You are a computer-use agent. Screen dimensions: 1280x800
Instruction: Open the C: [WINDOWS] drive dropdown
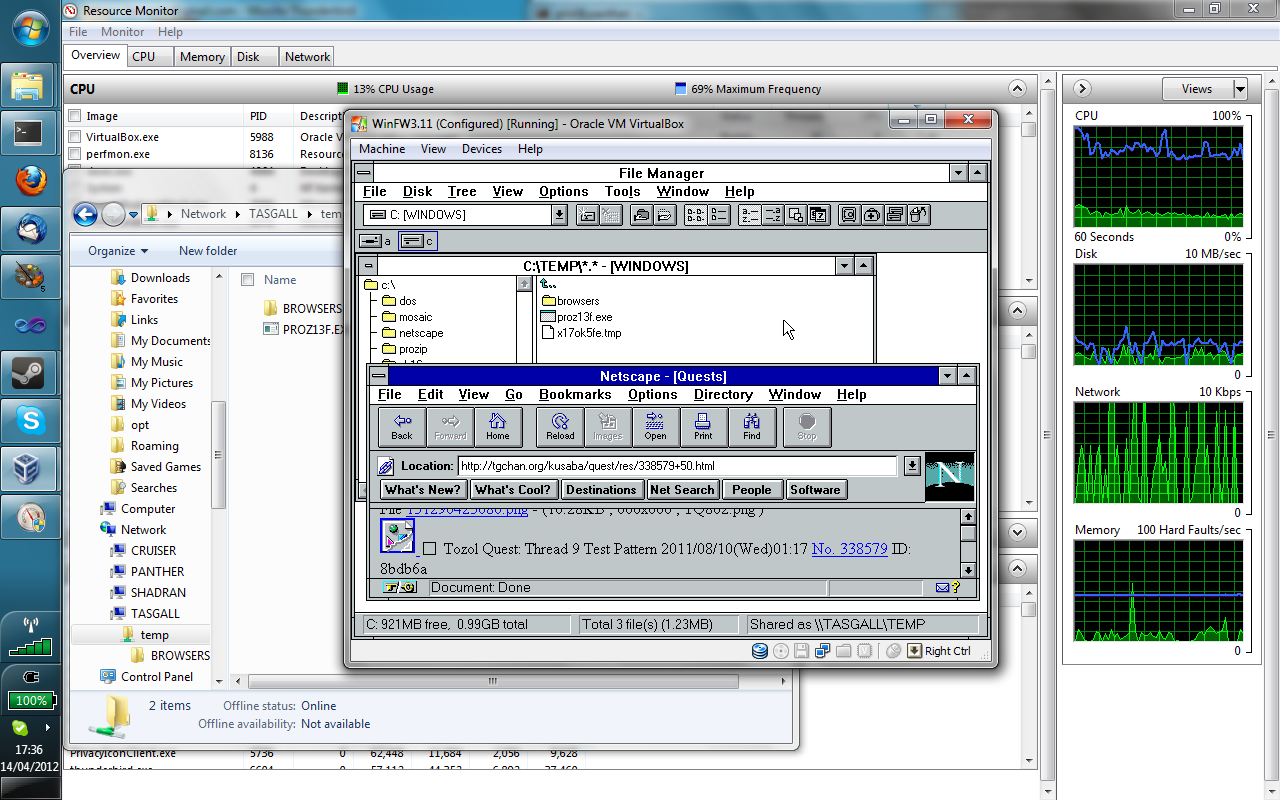tap(559, 214)
